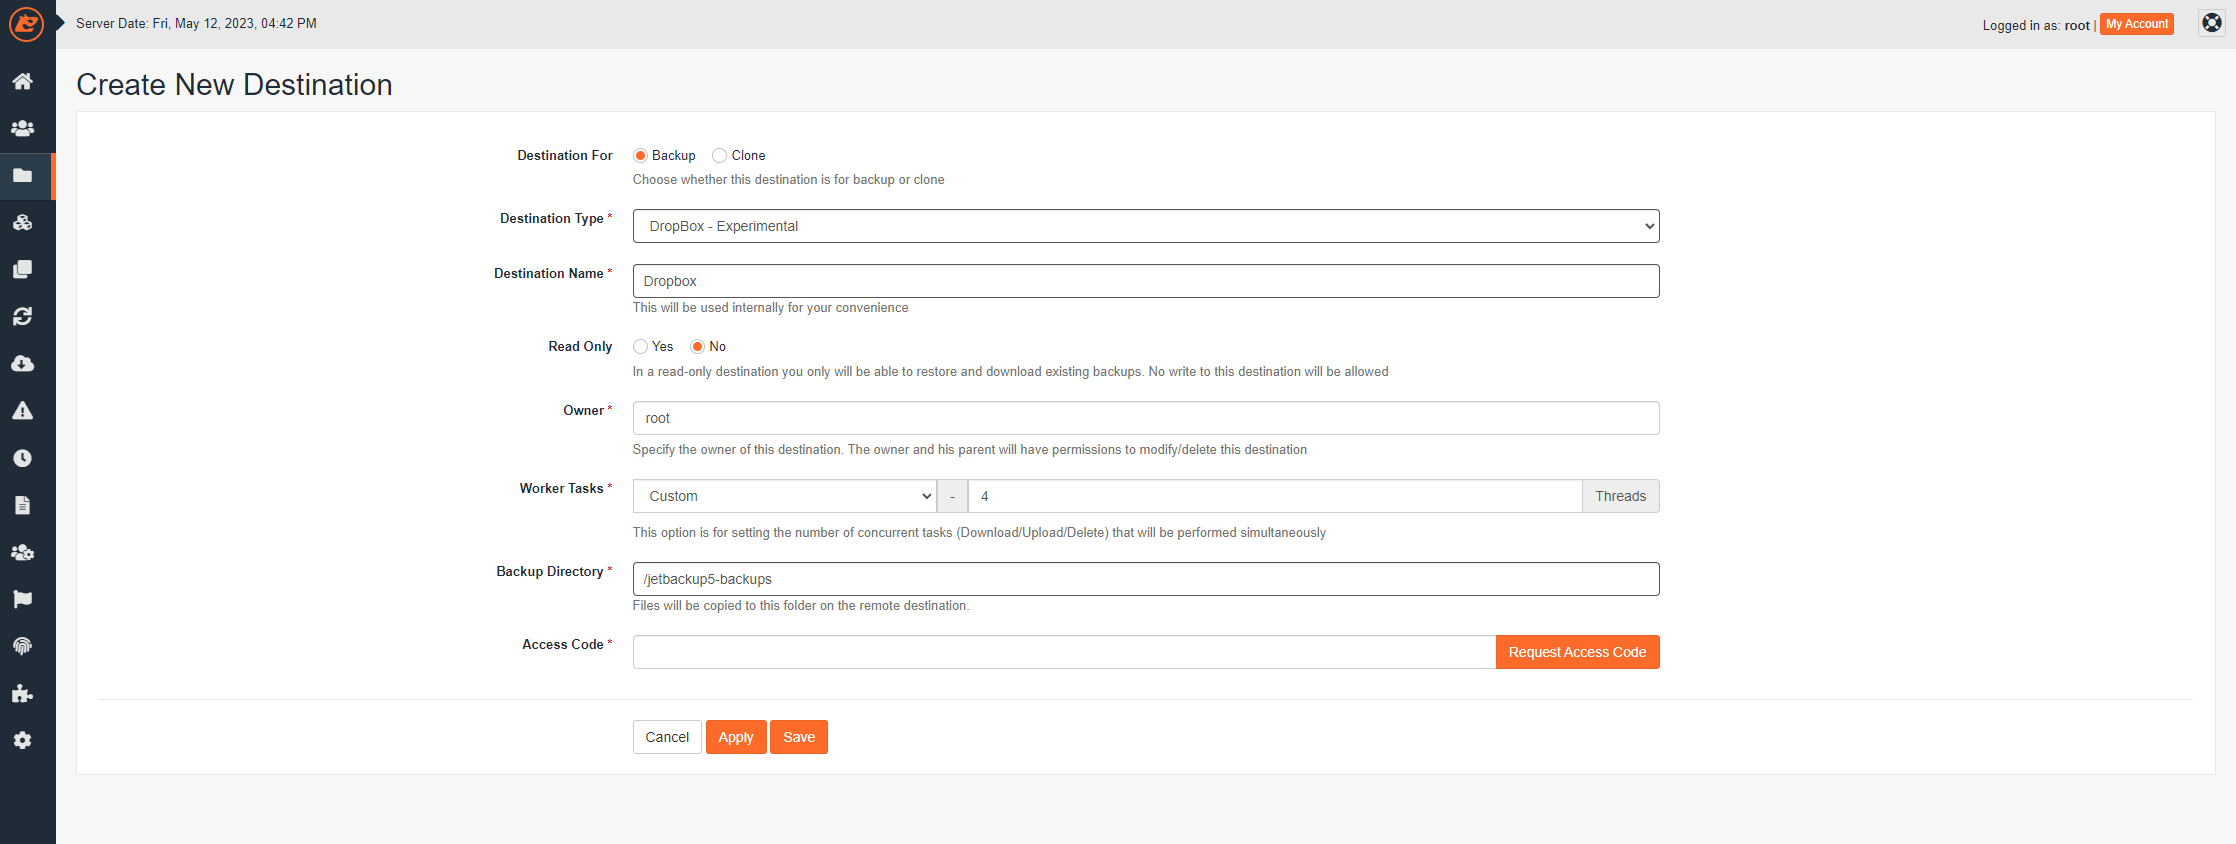
Task: Open the fingerprint security sidebar icon
Action: [x=22, y=646]
